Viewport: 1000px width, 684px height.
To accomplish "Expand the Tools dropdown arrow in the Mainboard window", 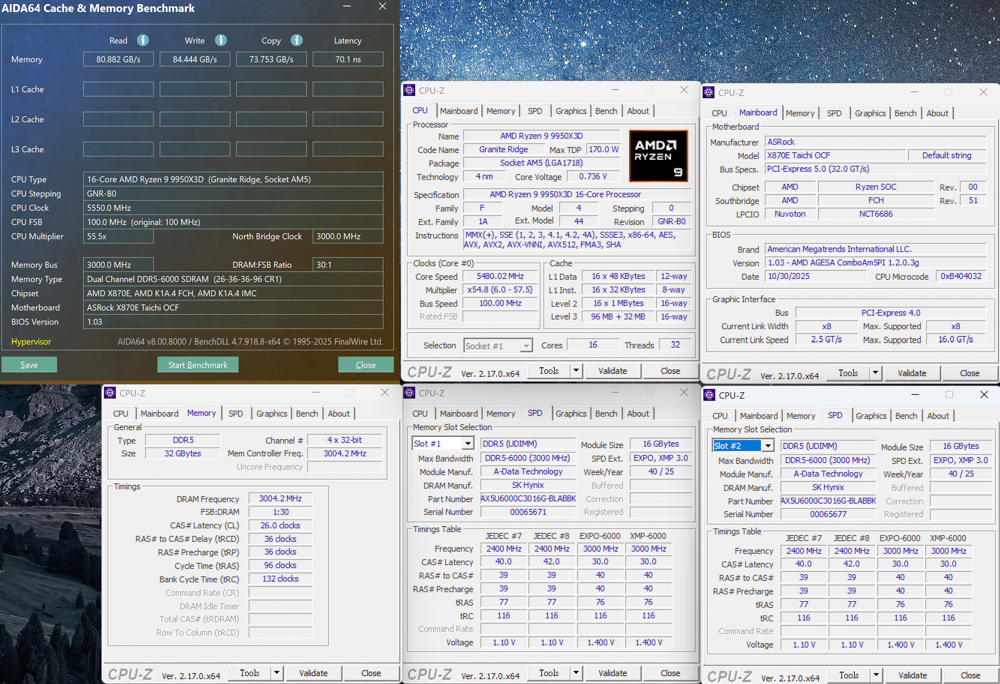I will coord(875,373).
